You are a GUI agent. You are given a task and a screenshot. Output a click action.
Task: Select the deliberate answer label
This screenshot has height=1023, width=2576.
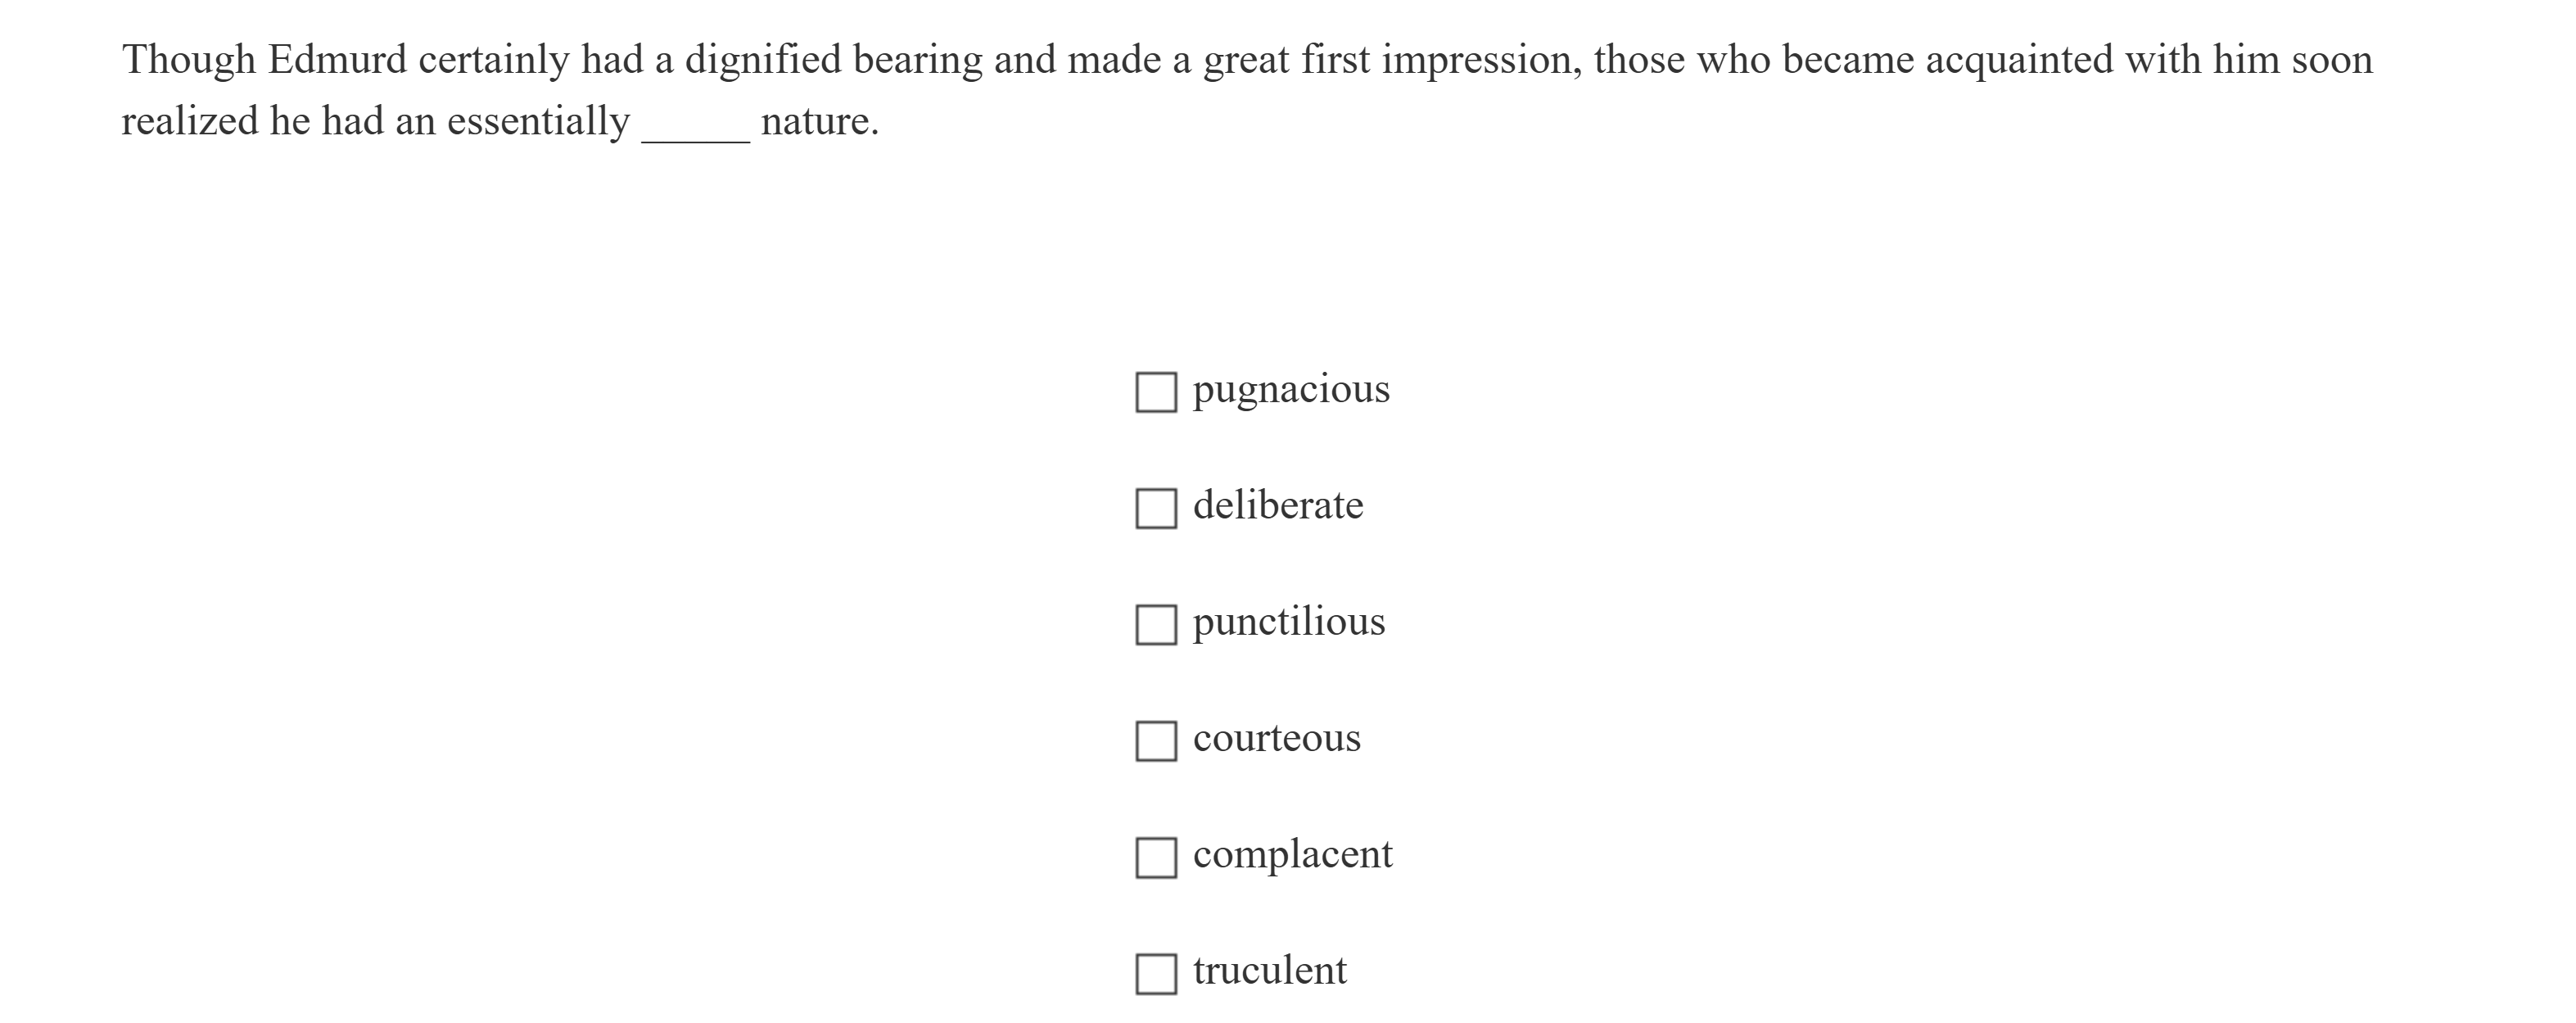[1277, 506]
